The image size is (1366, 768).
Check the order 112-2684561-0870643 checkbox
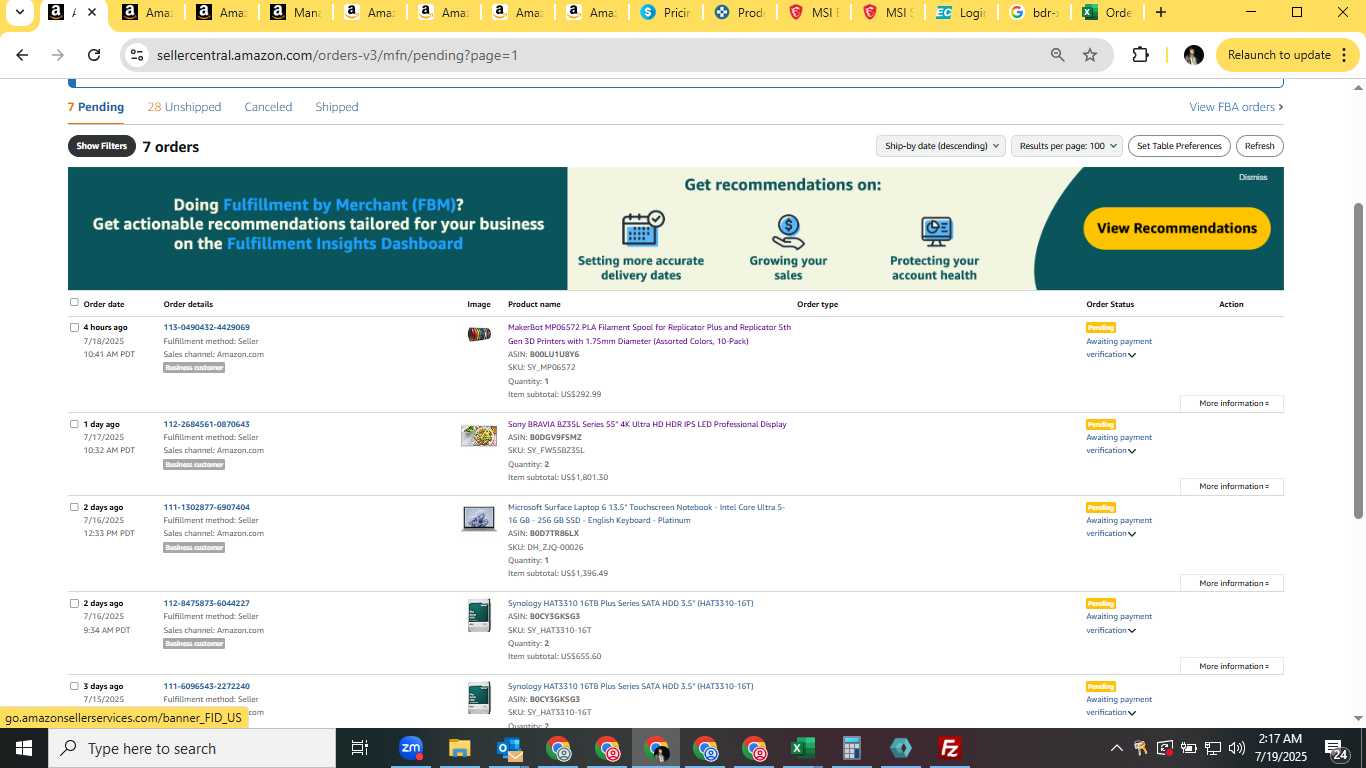[x=74, y=424]
